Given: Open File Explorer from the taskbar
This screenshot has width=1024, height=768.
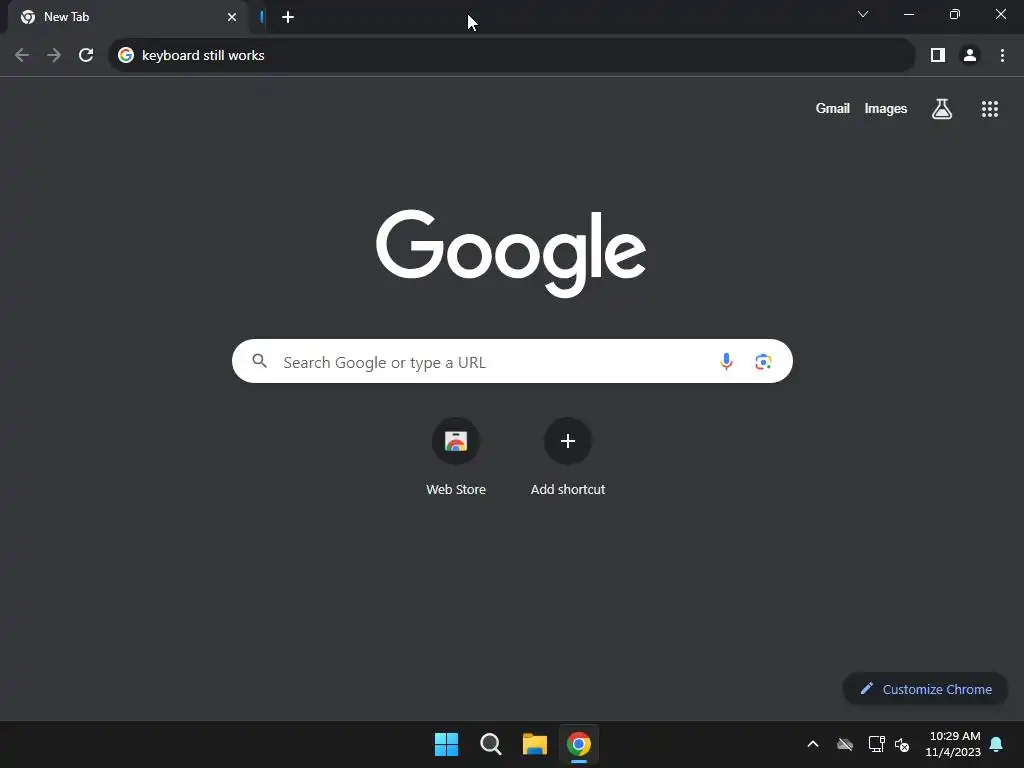Looking at the screenshot, I should 535,744.
